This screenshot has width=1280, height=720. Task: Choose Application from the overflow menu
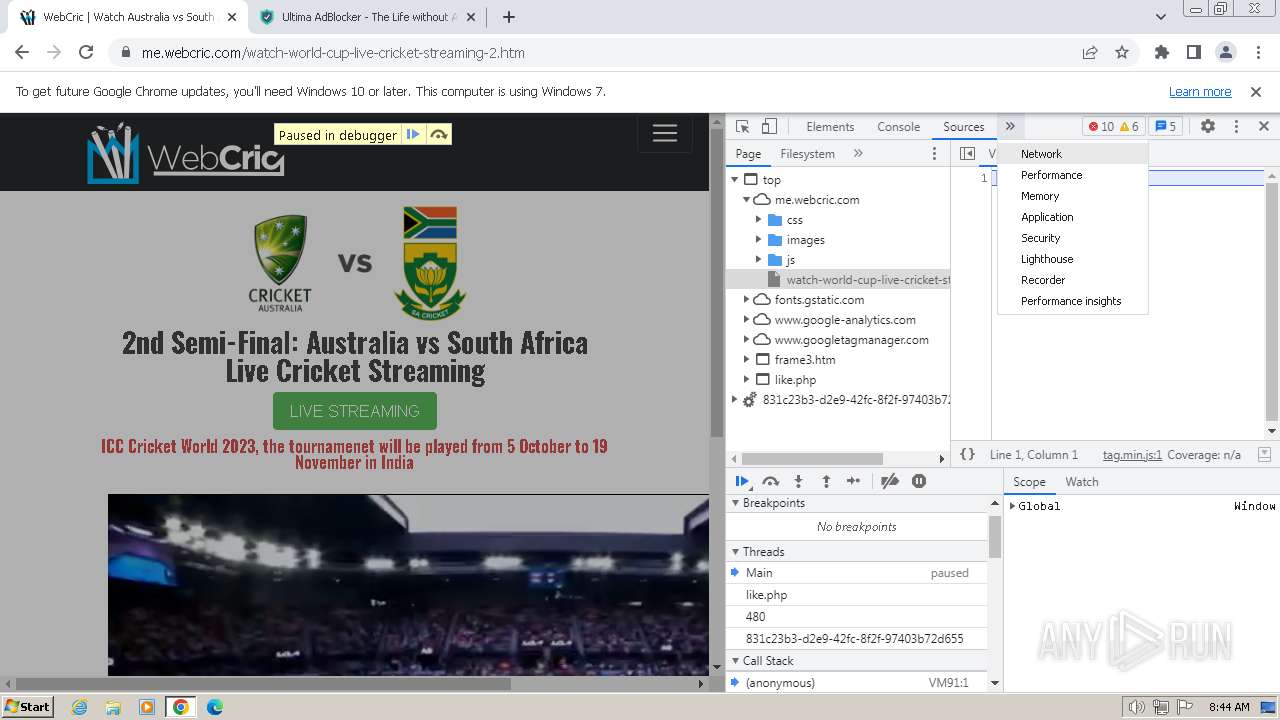pyautogui.click(x=1073, y=217)
